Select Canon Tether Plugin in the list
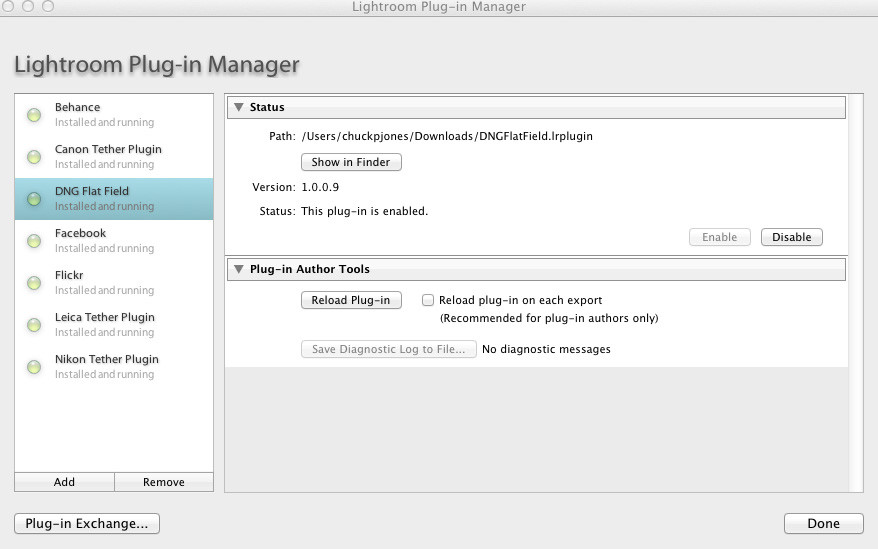878x549 pixels. [x=114, y=157]
